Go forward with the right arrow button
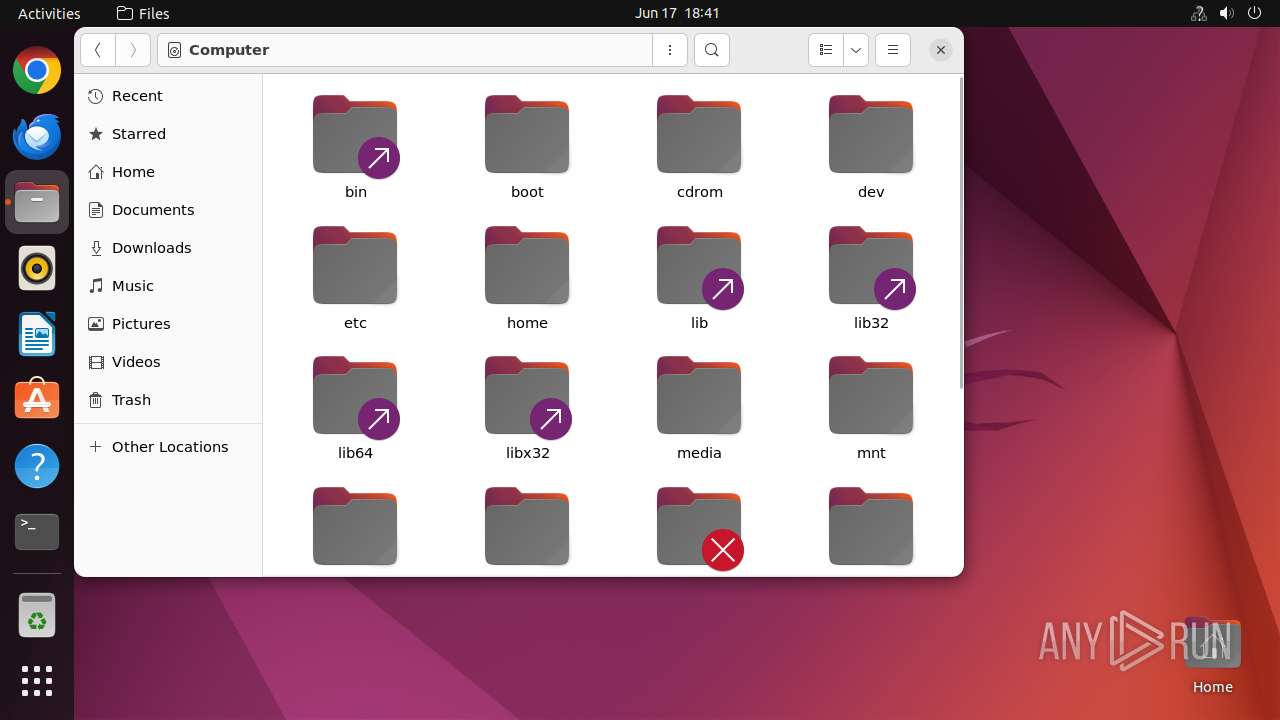1280x720 pixels. point(133,50)
